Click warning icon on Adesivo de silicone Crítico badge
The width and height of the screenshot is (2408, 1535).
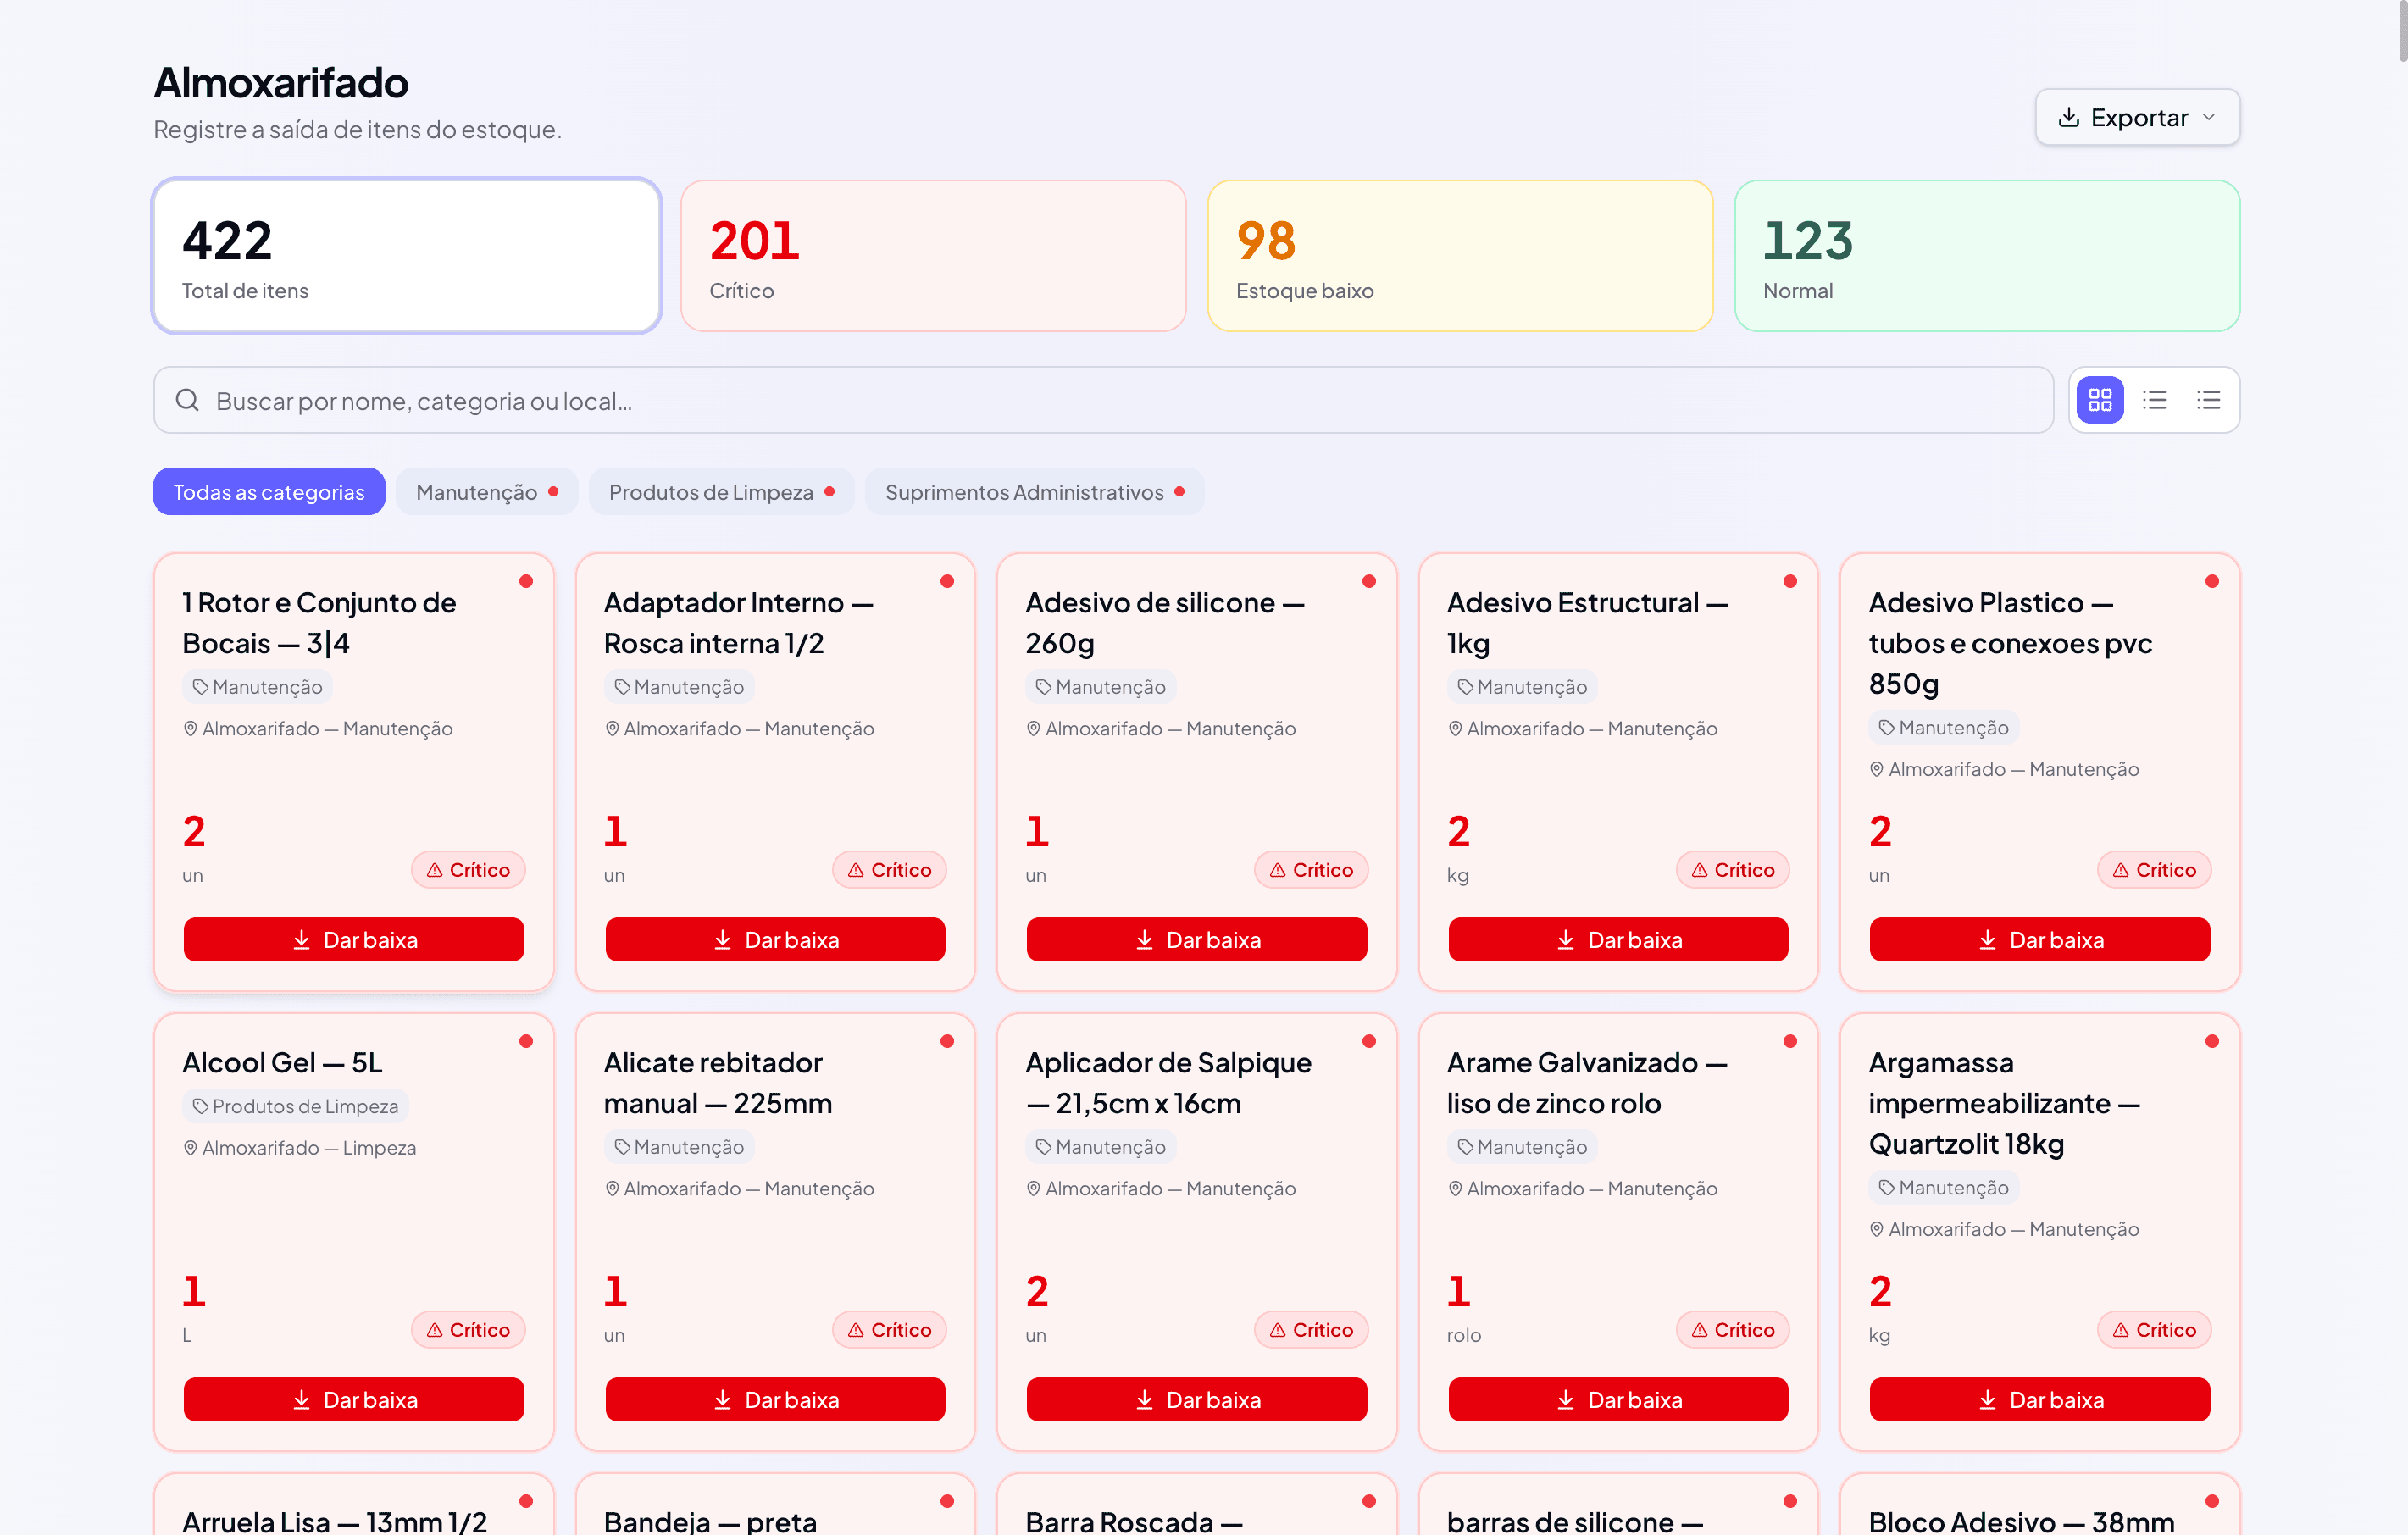pos(1278,871)
